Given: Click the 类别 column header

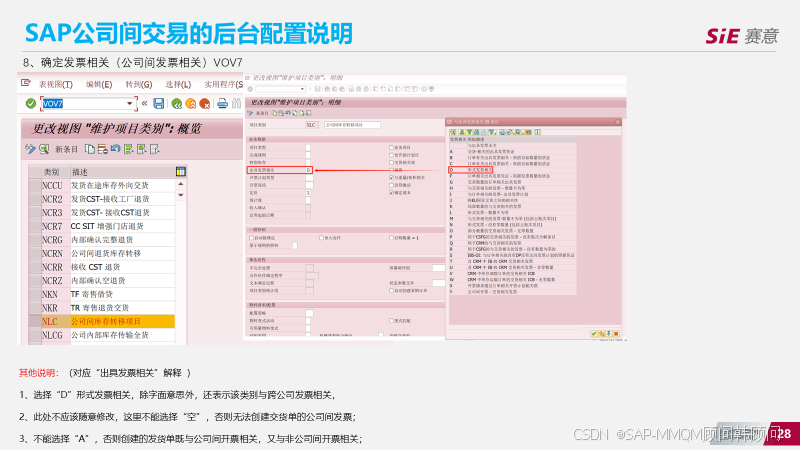Looking at the screenshot, I should pos(55,172).
